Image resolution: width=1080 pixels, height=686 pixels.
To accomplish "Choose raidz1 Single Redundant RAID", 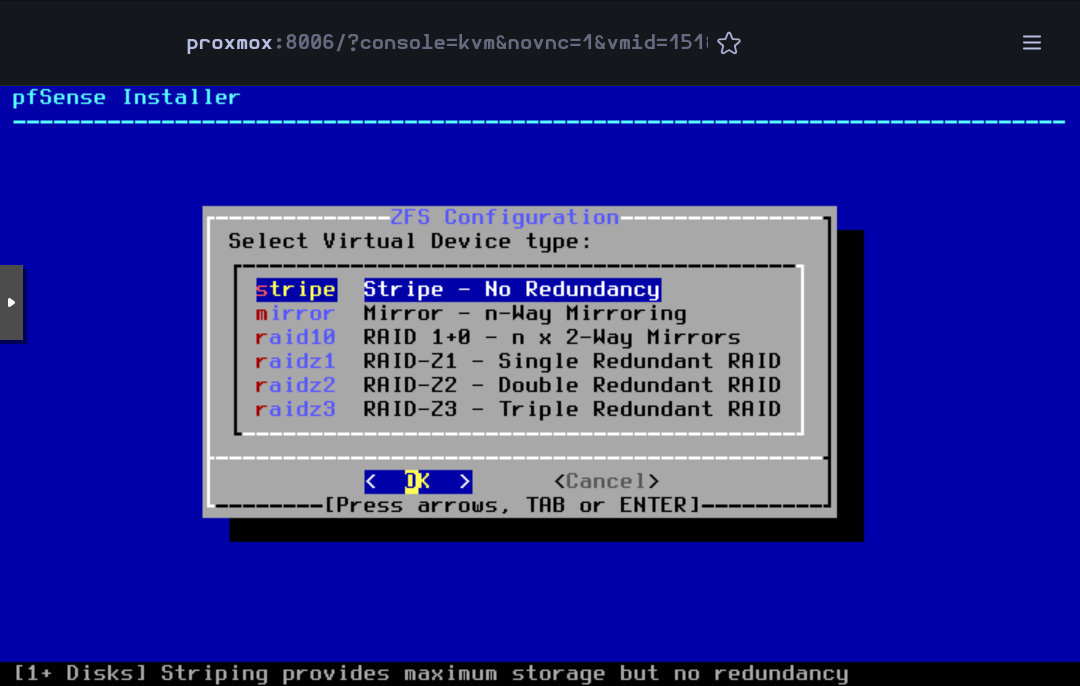I will point(518,361).
